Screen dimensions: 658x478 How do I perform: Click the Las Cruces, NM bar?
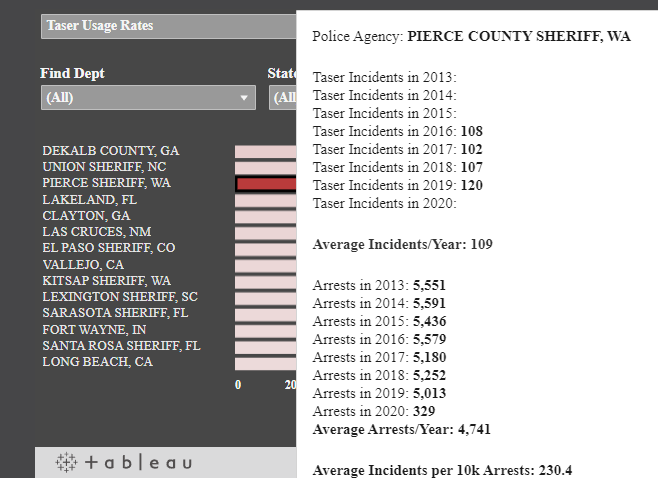(266, 232)
